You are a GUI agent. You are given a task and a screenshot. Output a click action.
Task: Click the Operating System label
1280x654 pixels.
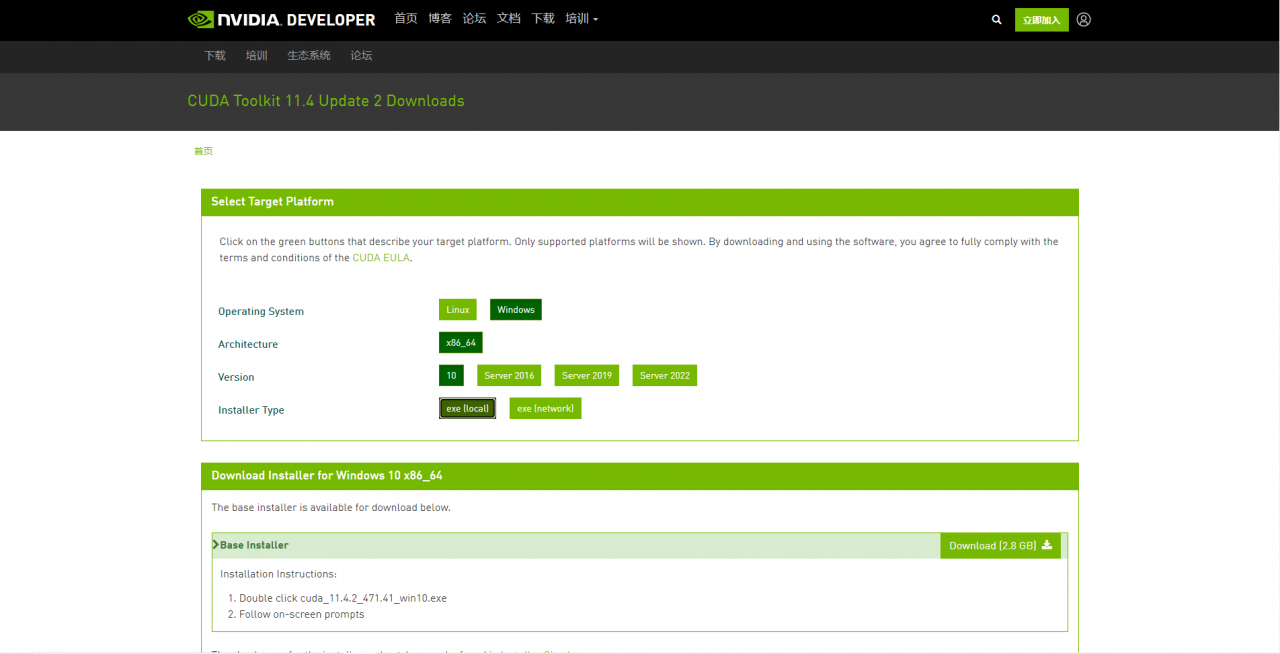261,311
